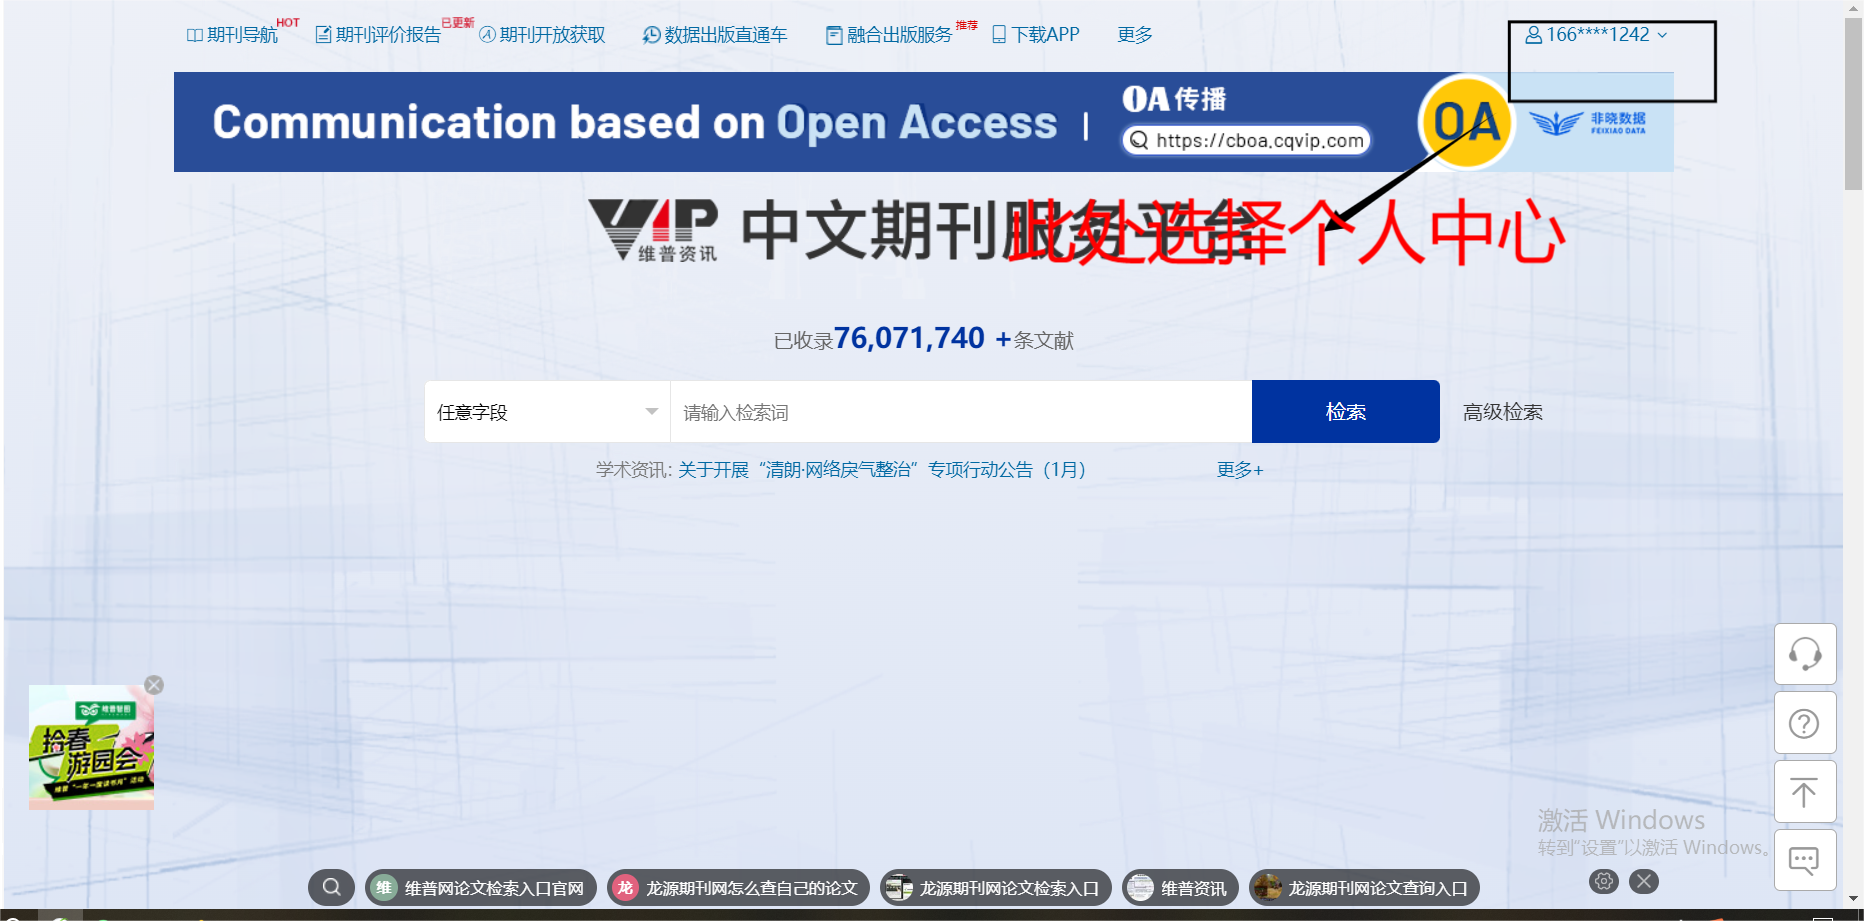Open the 清朗·网络戾气整治 announcement link

[882, 470]
